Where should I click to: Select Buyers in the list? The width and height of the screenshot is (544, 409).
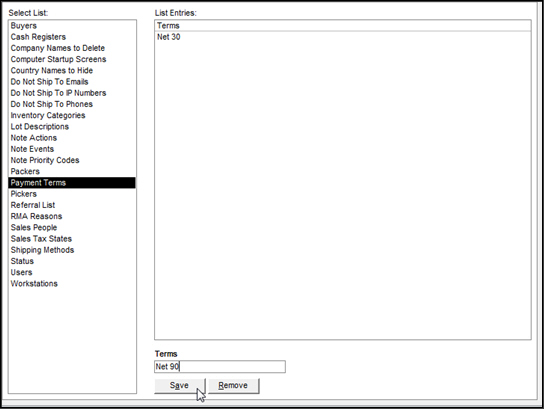coord(72,26)
